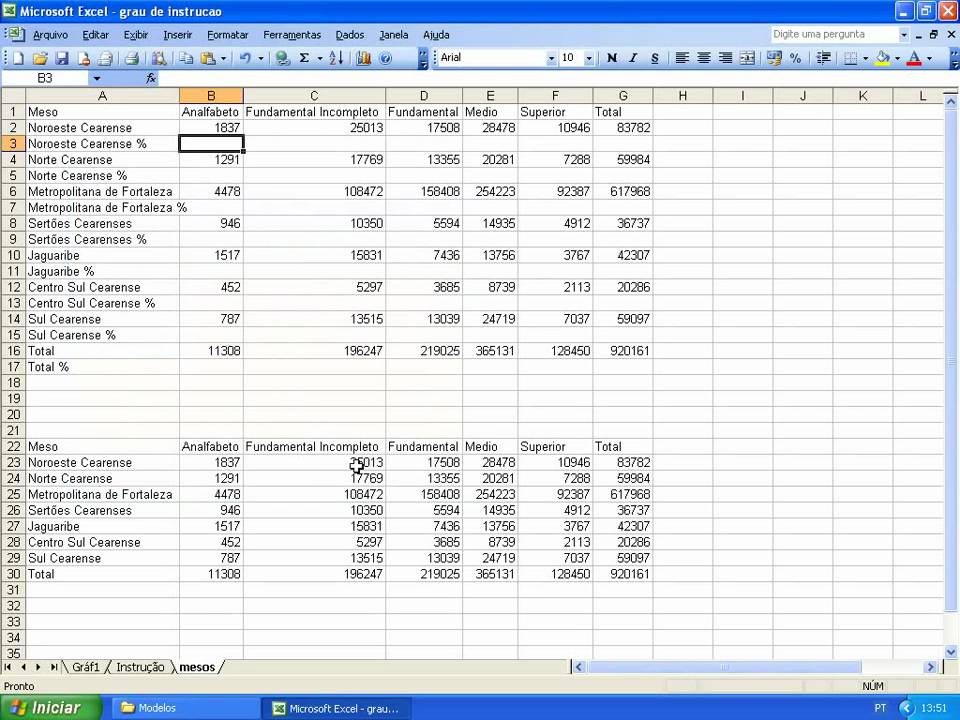Select the whole column C header
The width and height of the screenshot is (960, 720).
click(x=314, y=96)
